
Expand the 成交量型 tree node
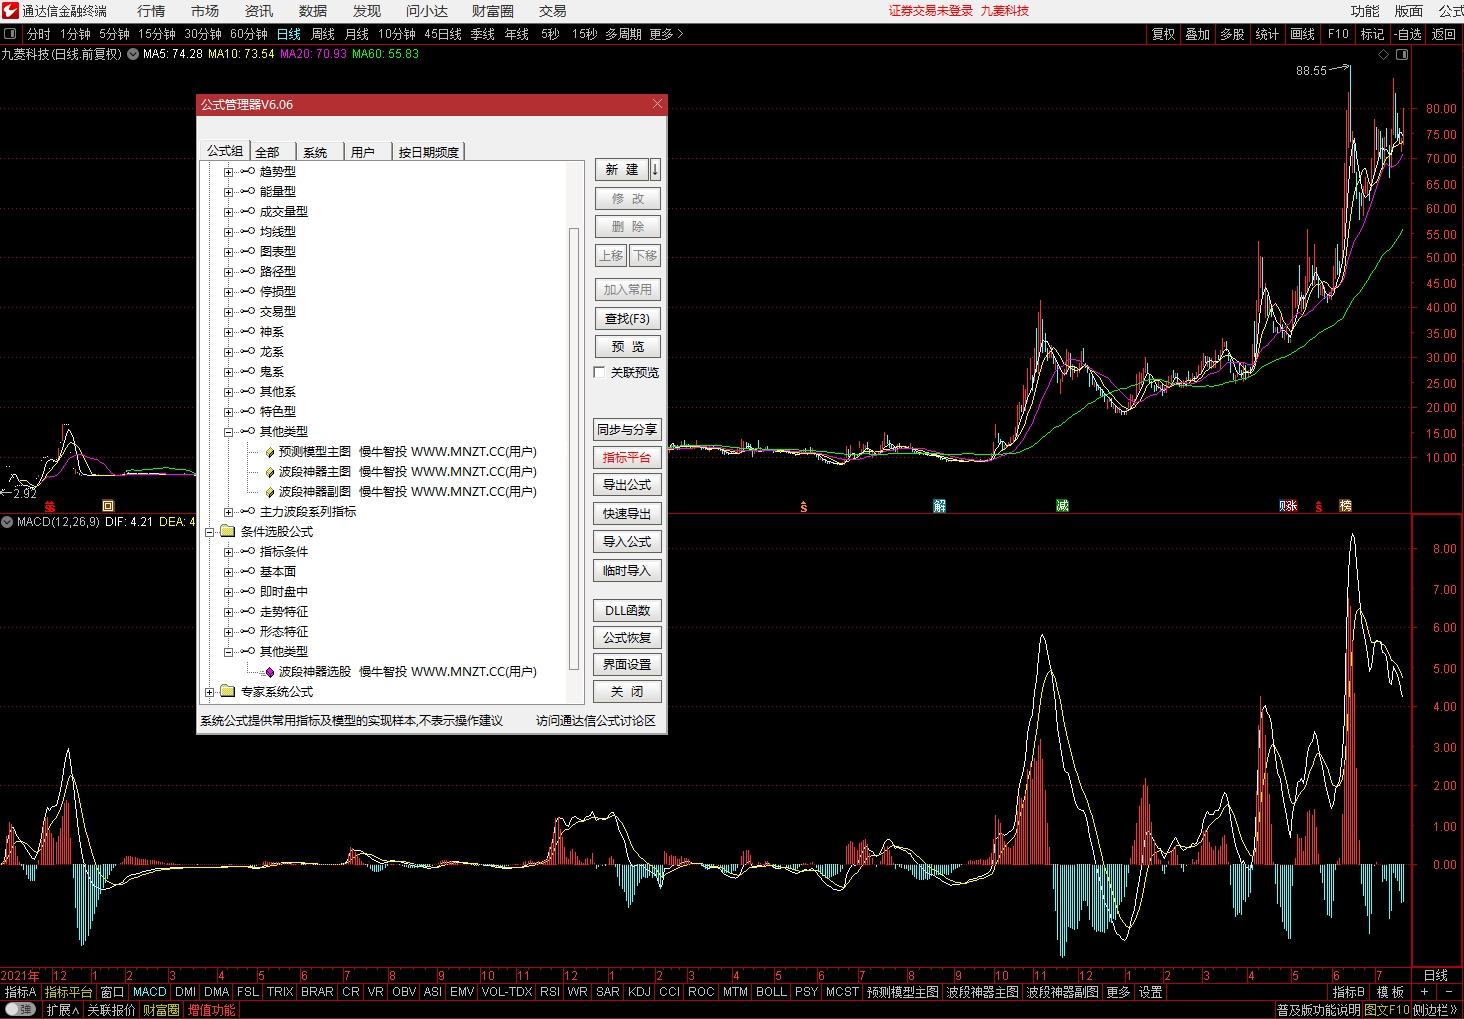tap(228, 212)
